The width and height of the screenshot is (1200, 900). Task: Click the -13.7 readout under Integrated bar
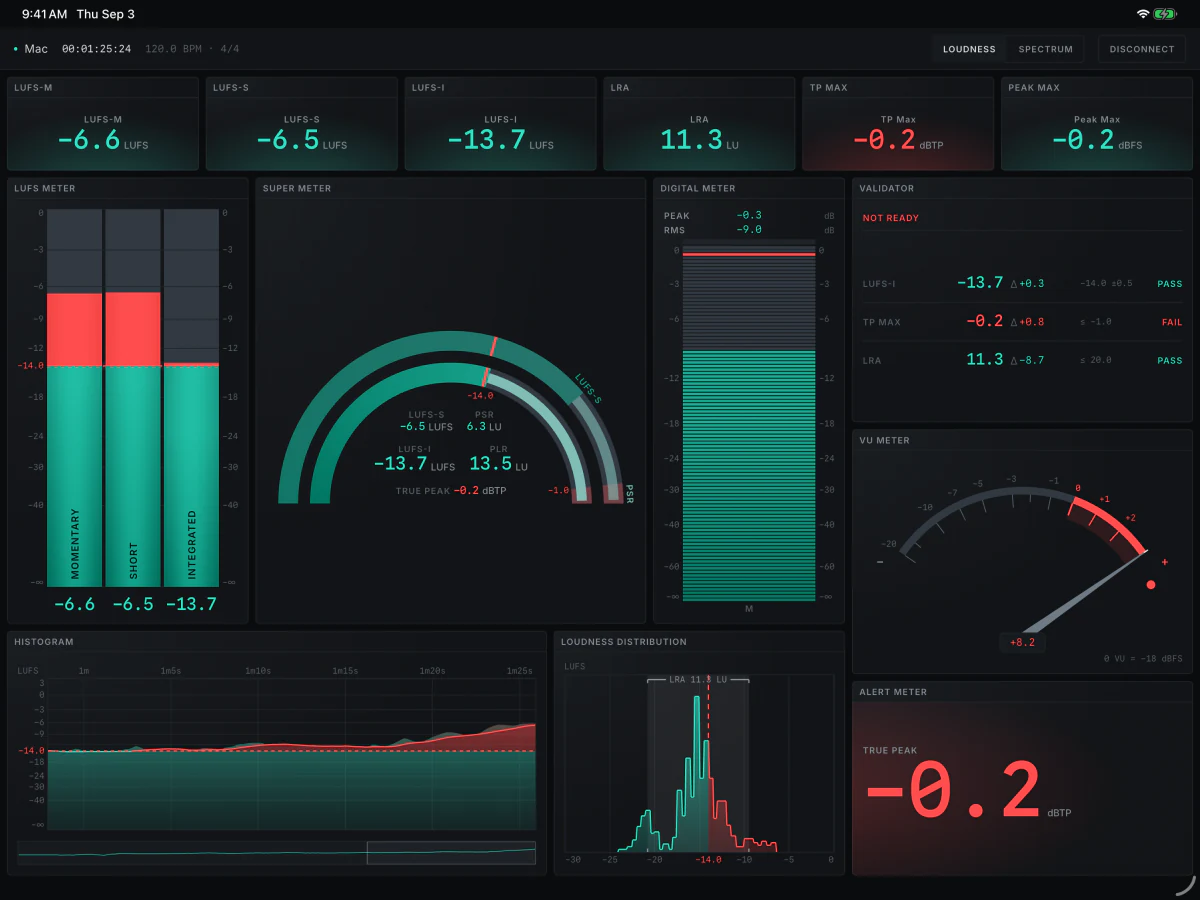[191, 604]
